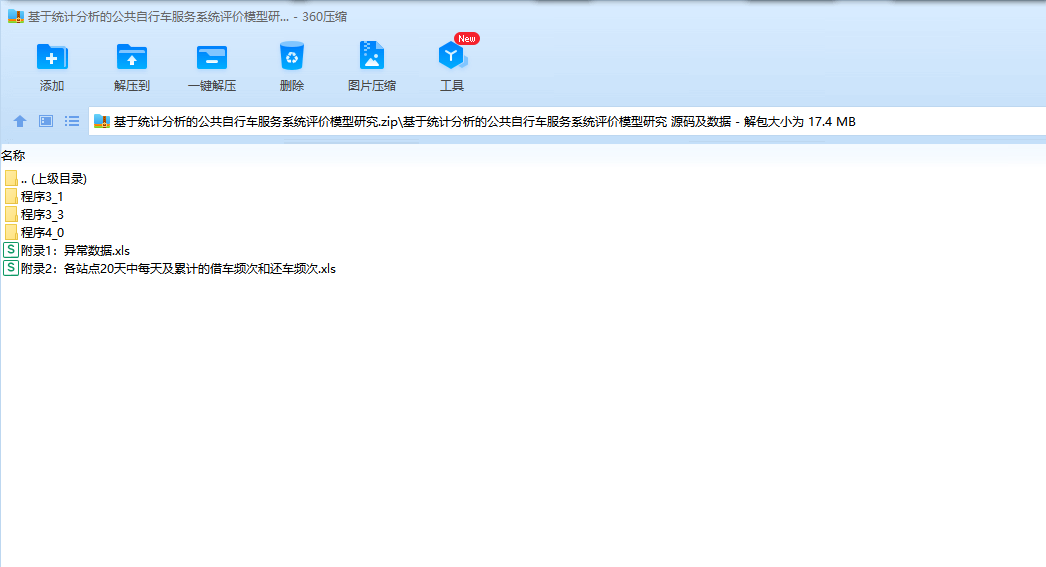1046x567 pixels.
Task: Select the 程序3_1 folder
Action: tap(33, 197)
